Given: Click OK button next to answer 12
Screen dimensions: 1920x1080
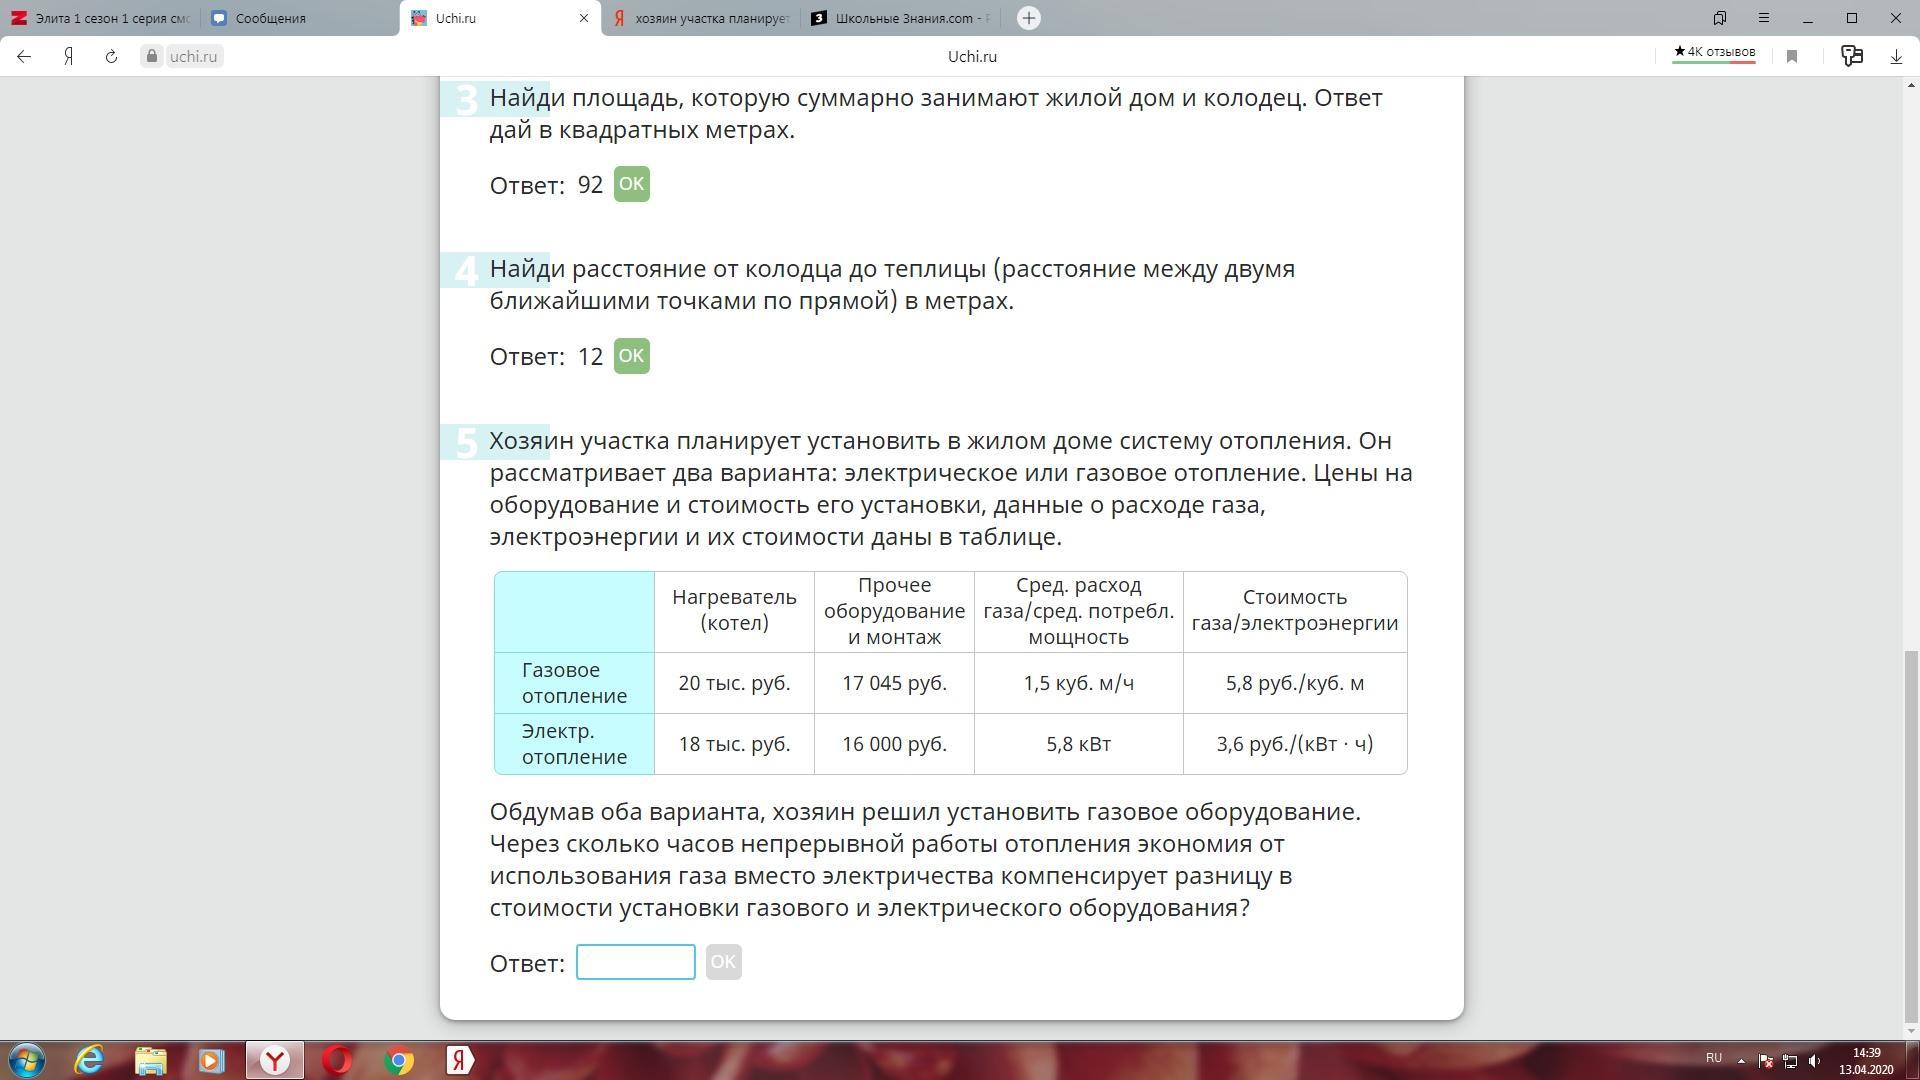Looking at the screenshot, I should click(631, 356).
